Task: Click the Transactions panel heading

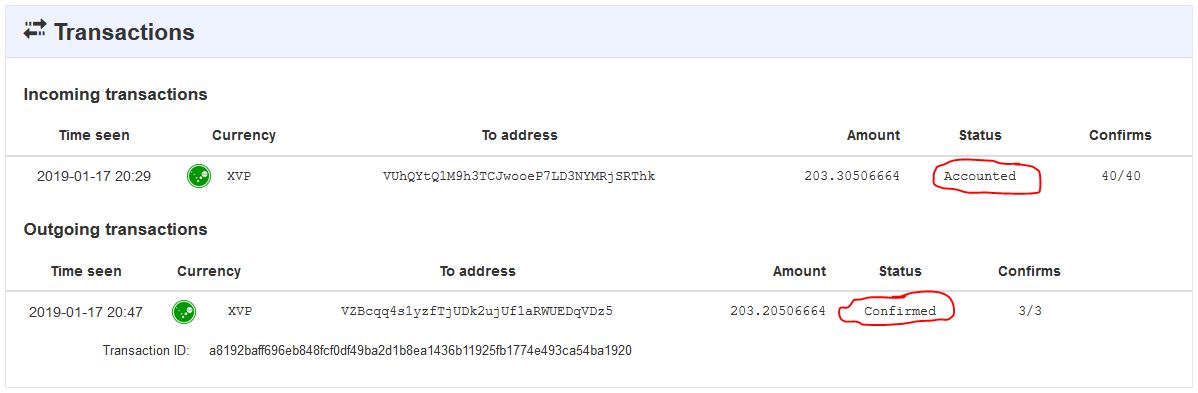Action: click(124, 32)
